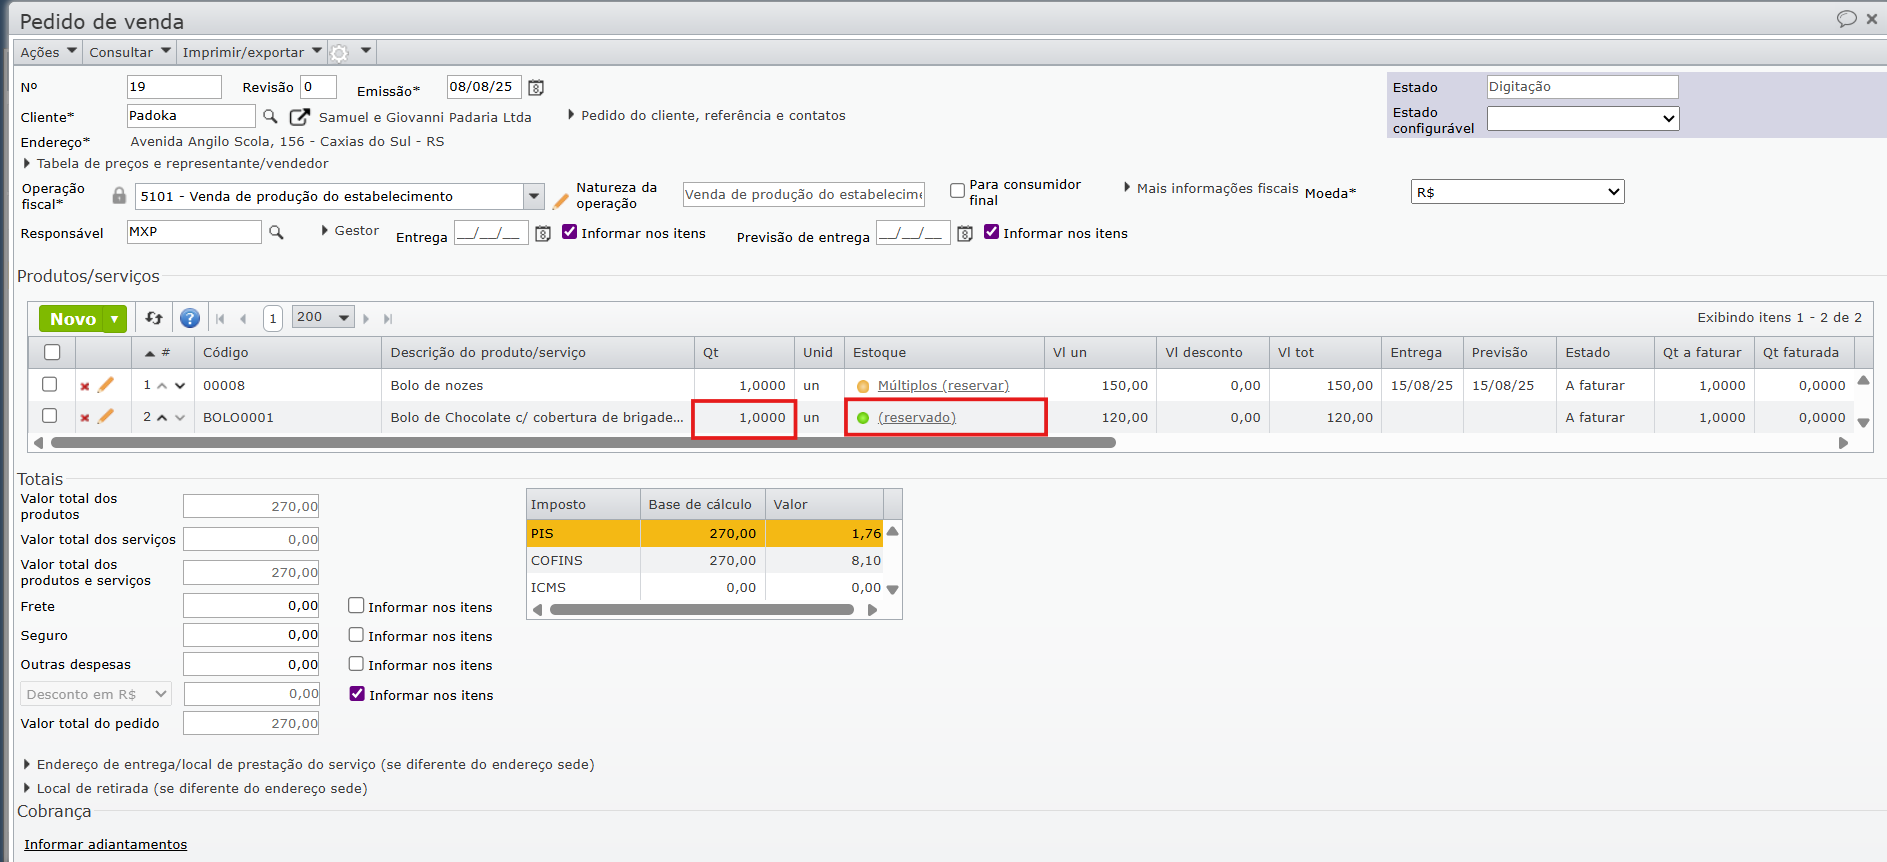Screen dimensions: 1887x862
Task: Select the PIS tax row
Action: pyautogui.click(x=706, y=533)
